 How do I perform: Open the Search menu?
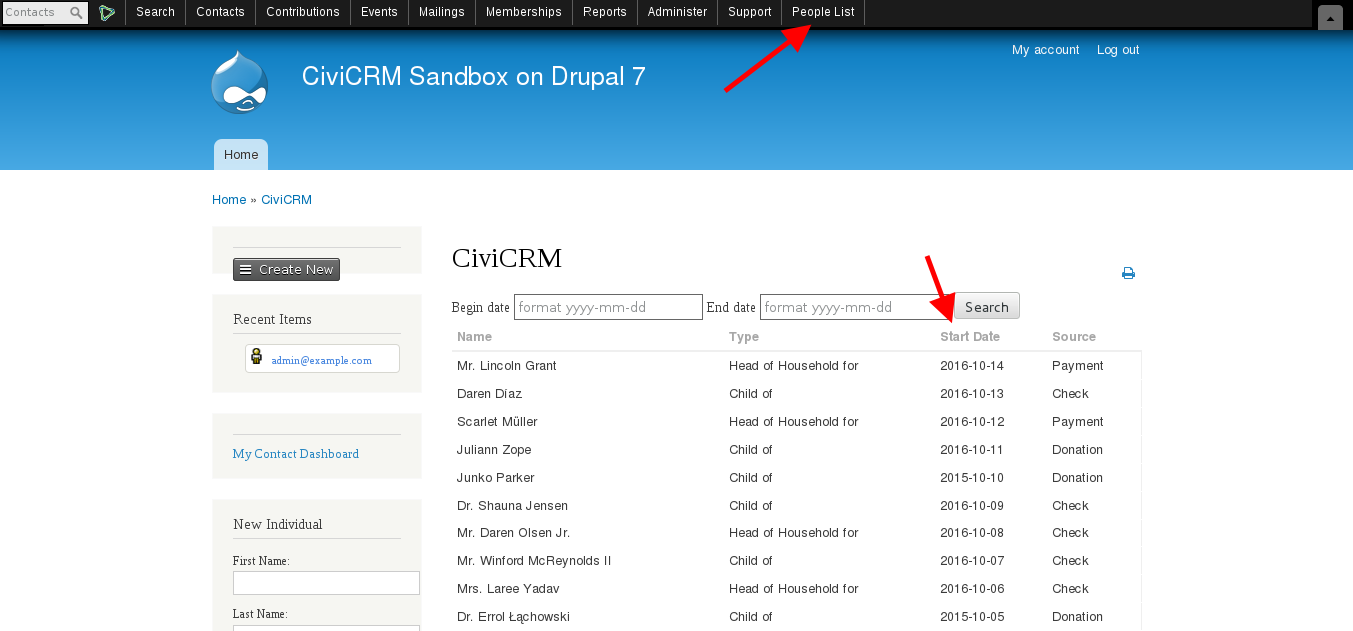pos(155,12)
